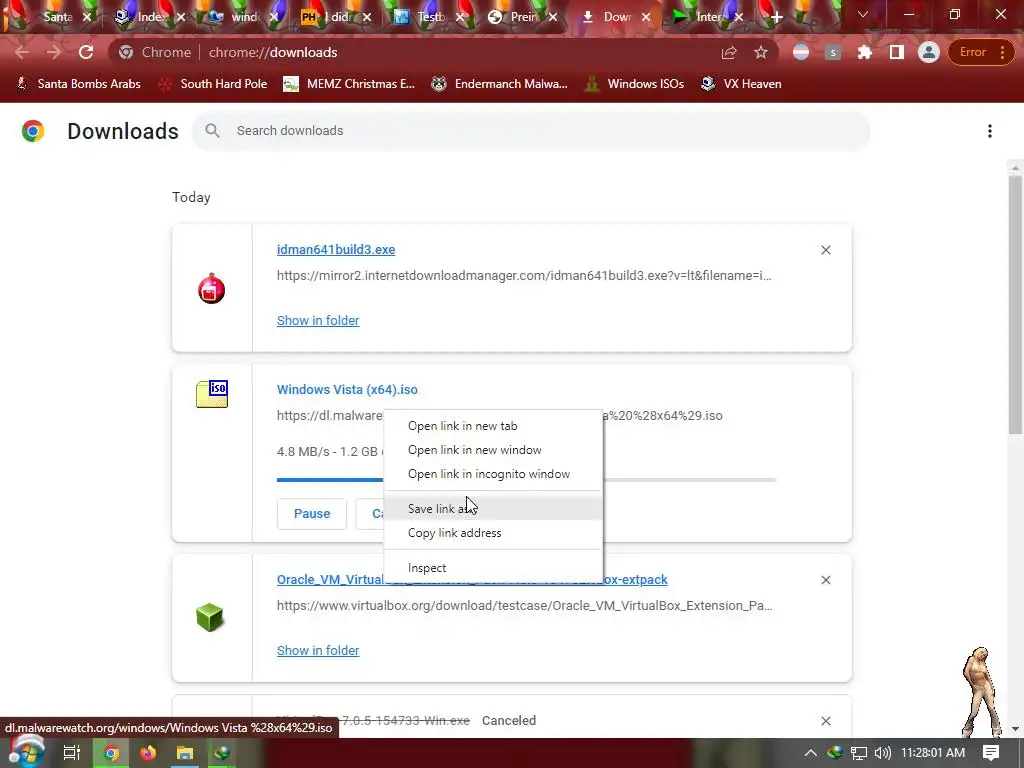Select Copy link address
This screenshot has height=768, width=1024.
(493, 533)
